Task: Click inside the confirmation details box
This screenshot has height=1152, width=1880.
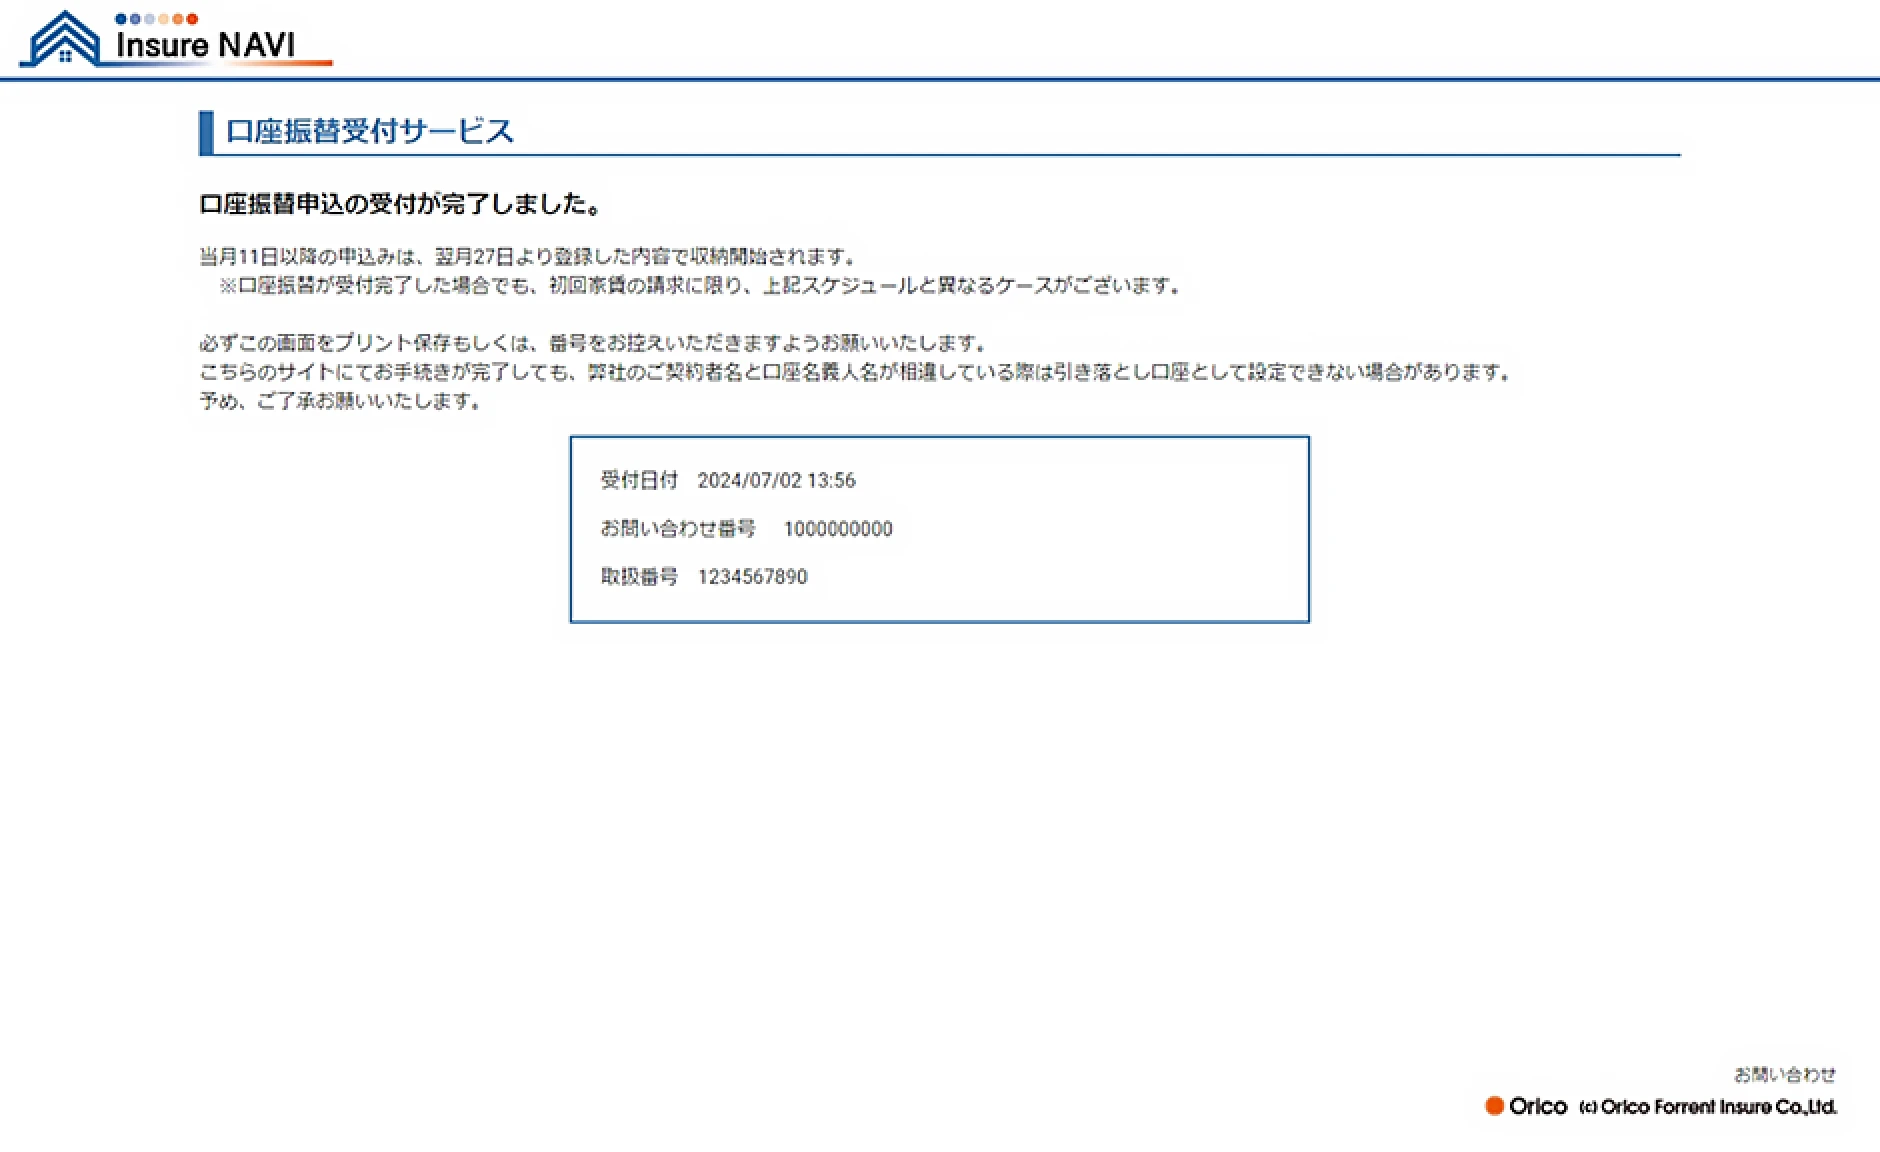Action: [939, 528]
